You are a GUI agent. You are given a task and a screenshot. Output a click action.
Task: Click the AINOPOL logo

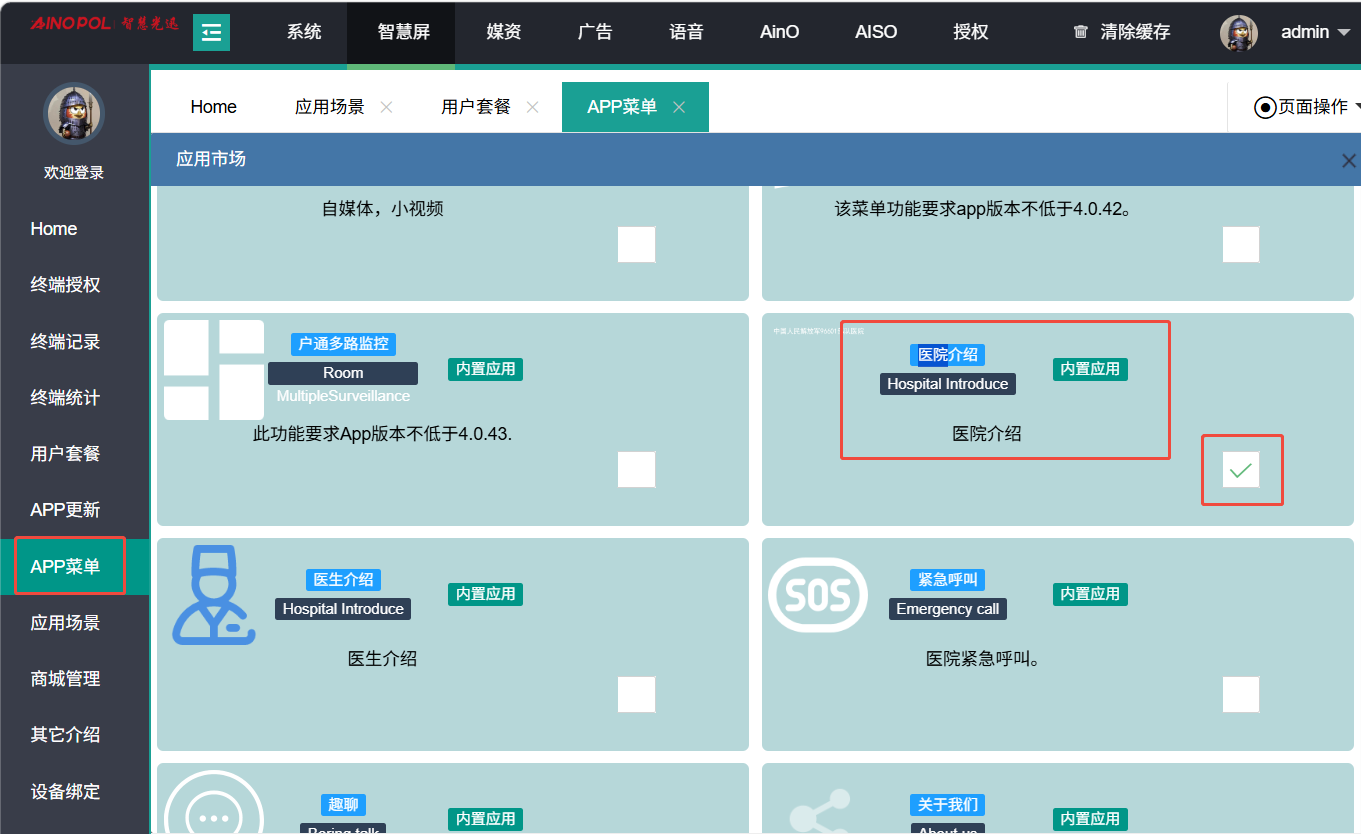pyautogui.click(x=104, y=23)
